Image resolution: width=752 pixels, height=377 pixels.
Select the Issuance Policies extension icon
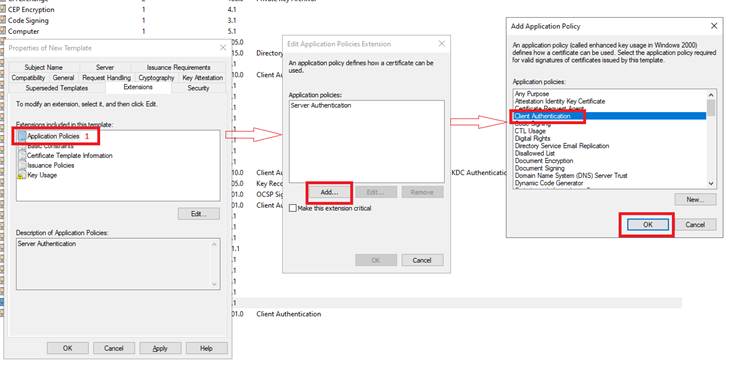(x=22, y=165)
